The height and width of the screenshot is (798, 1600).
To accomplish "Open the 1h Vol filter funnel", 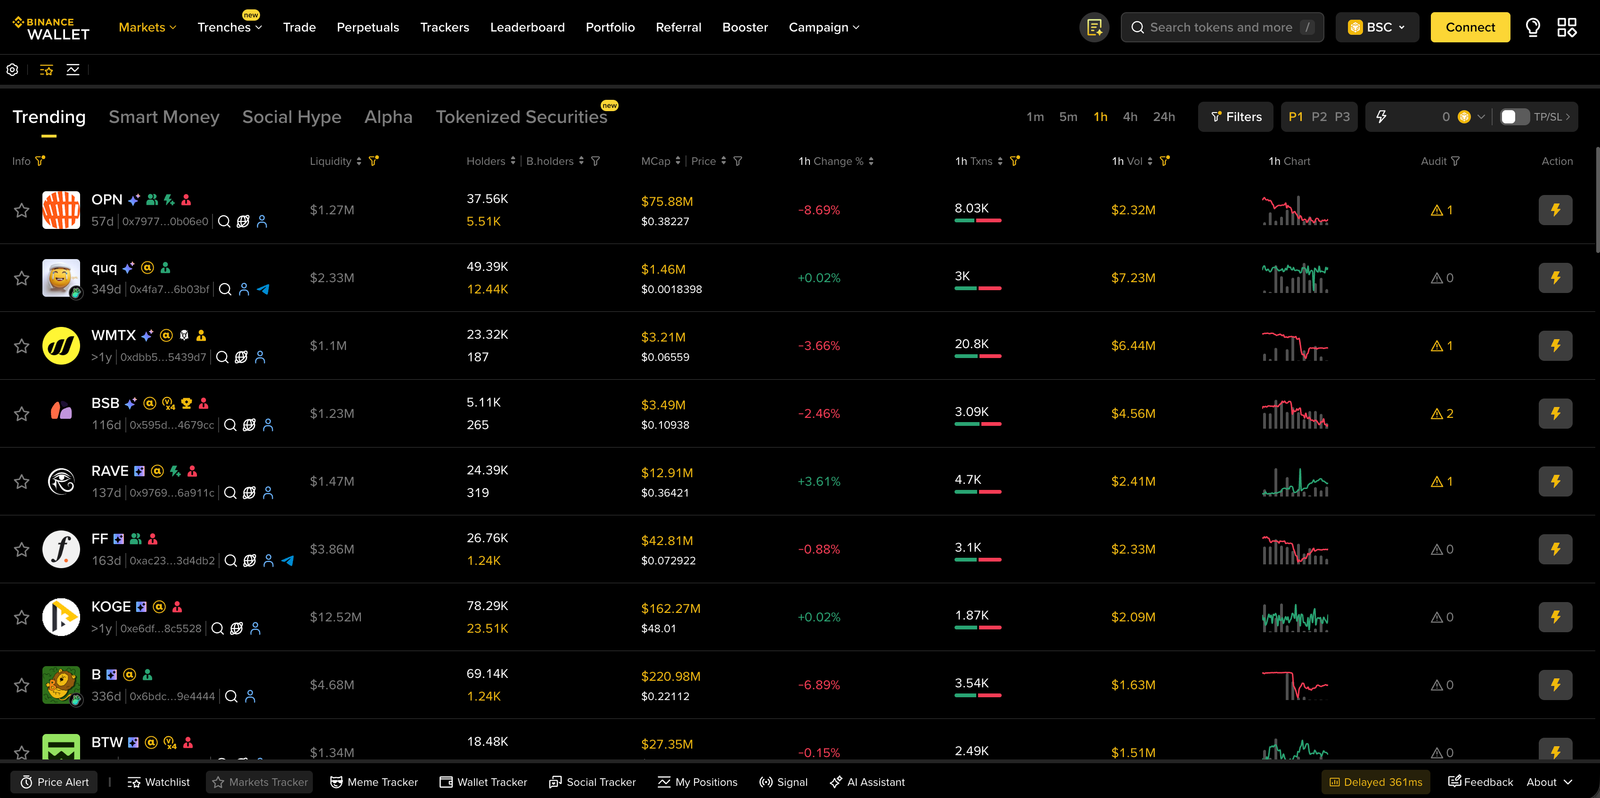I will [1165, 161].
